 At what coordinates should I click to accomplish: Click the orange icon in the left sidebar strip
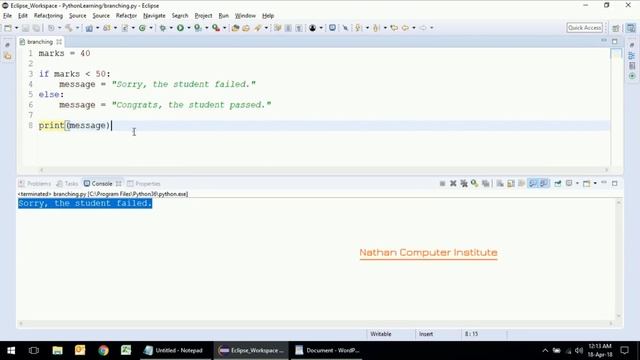coord(7,56)
